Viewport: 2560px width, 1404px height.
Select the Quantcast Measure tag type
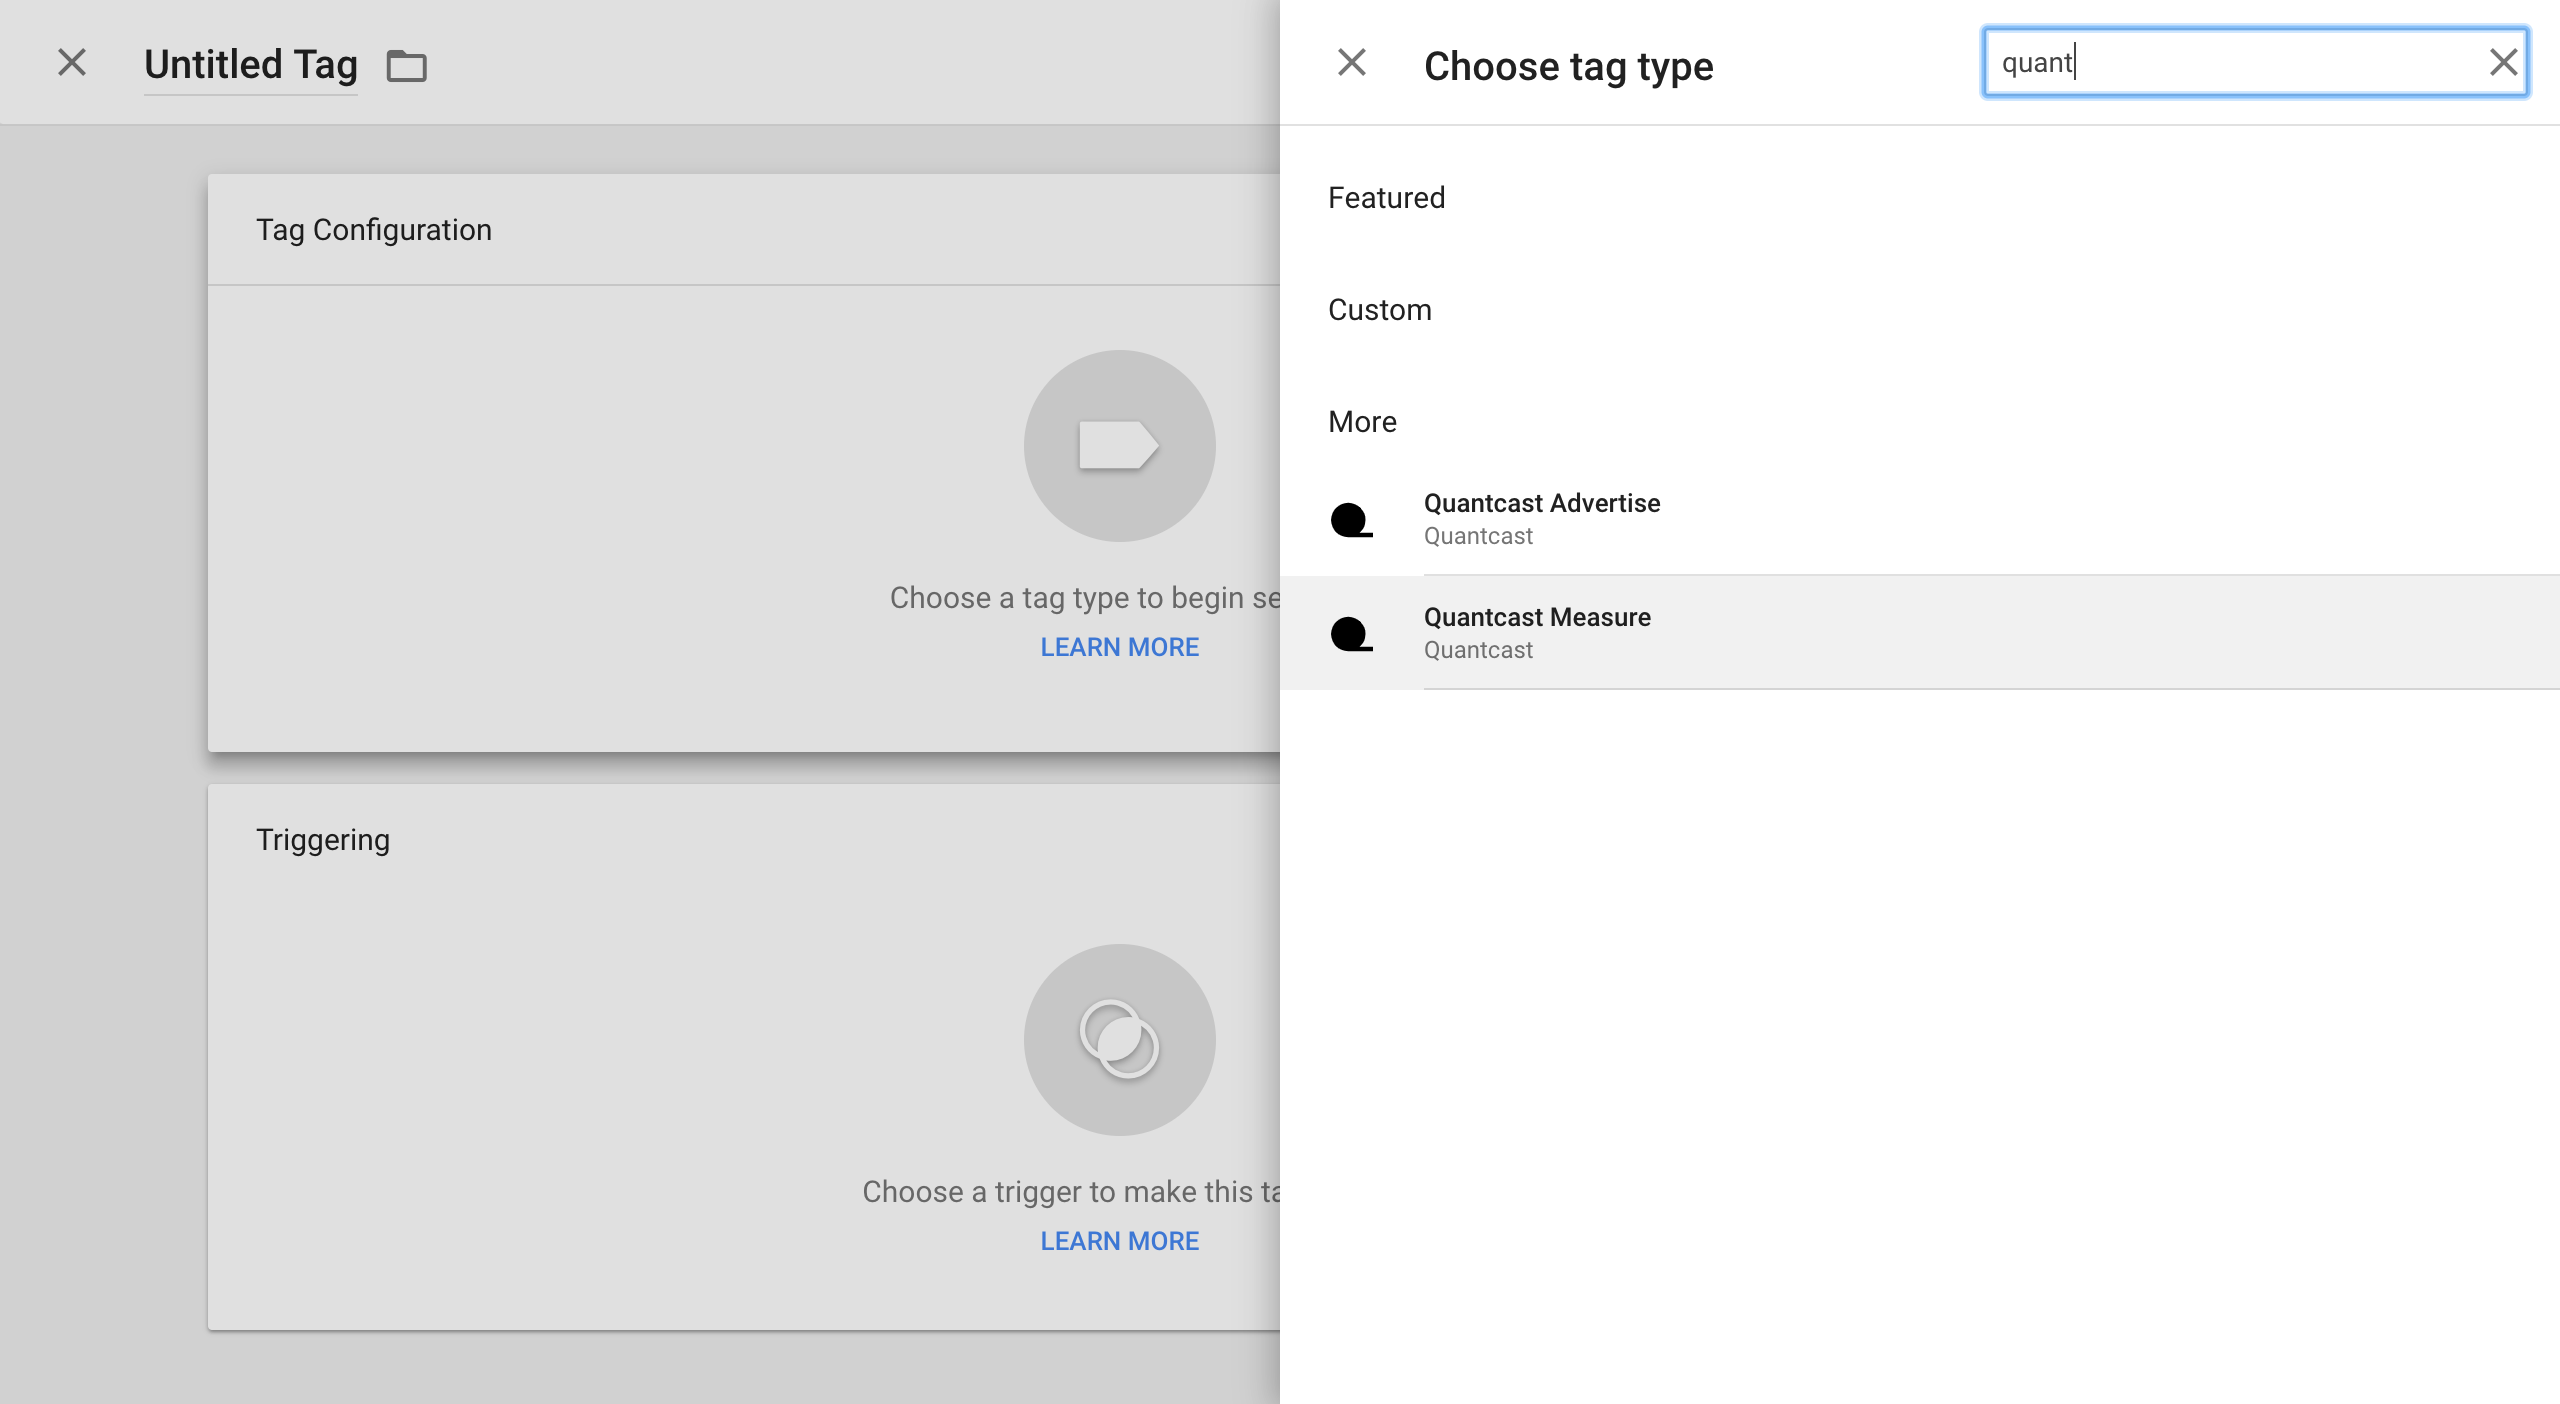coord(1920,633)
